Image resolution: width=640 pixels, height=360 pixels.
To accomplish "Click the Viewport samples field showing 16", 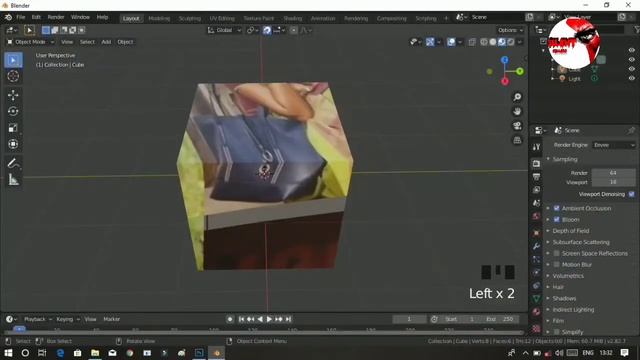I will tap(613, 182).
